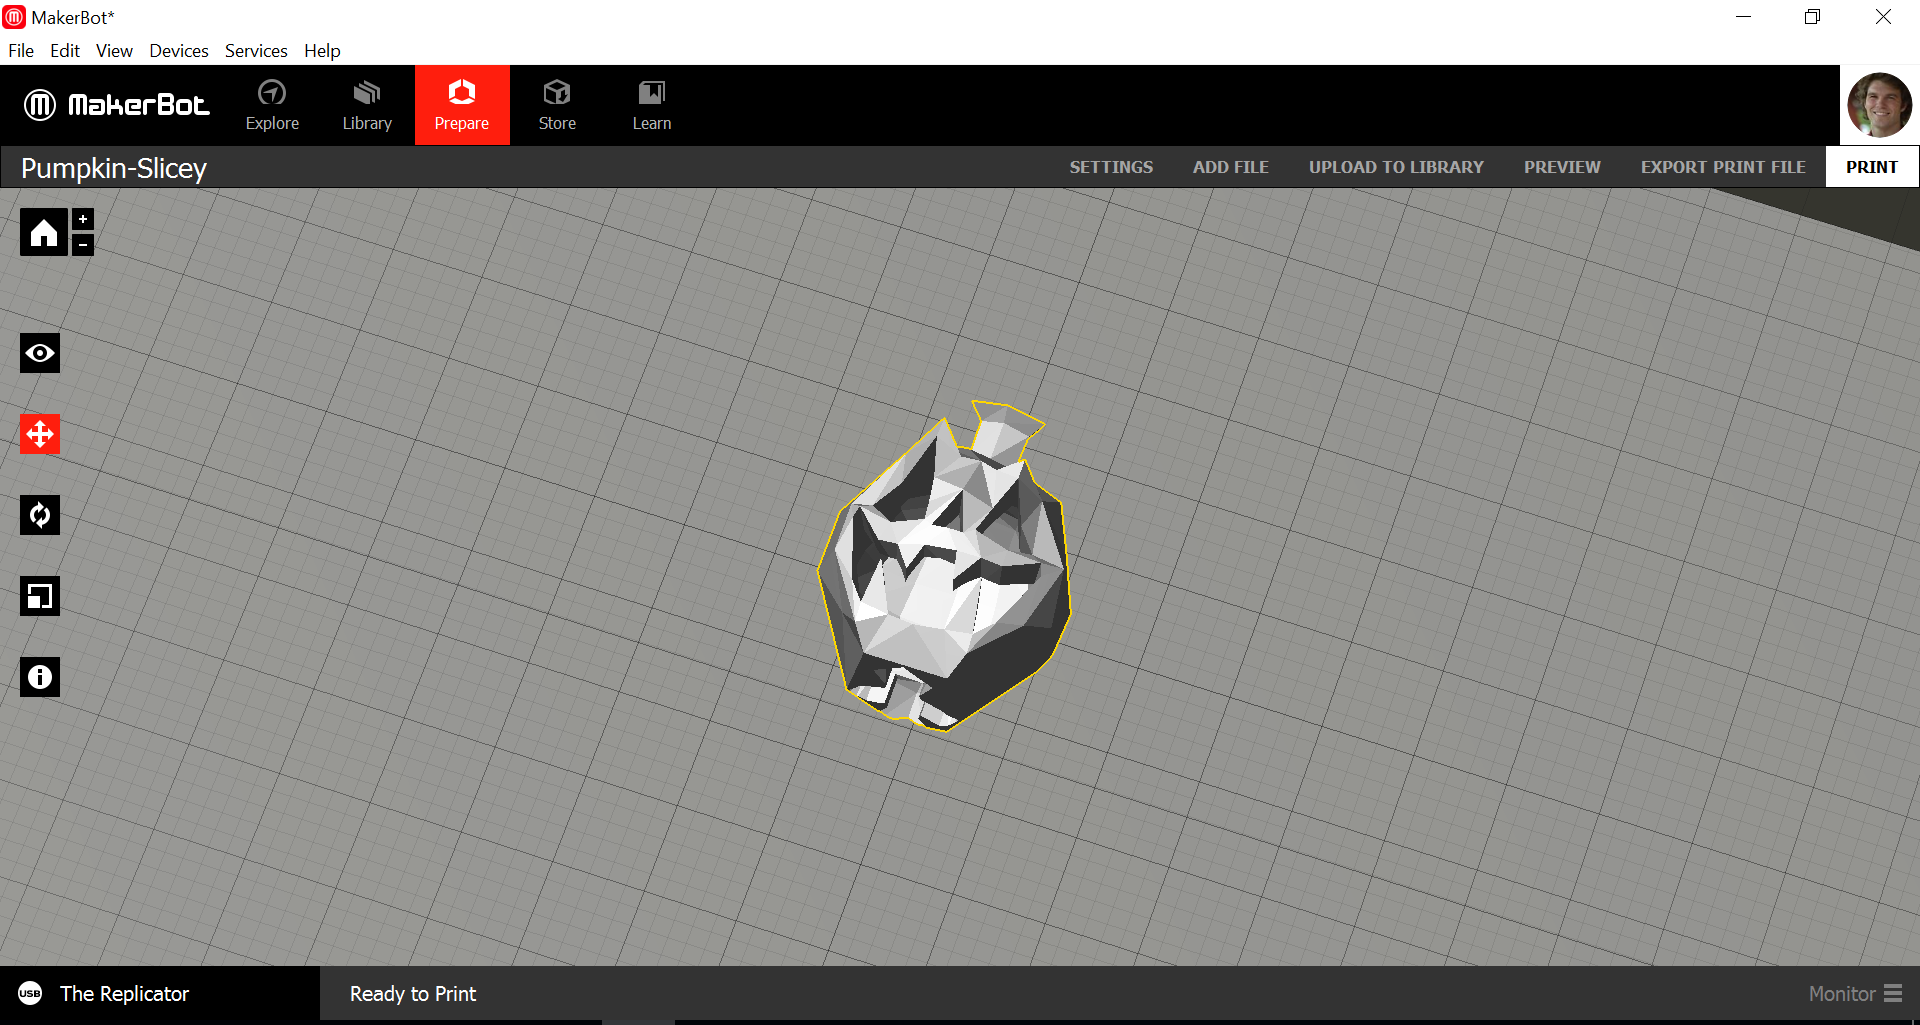Click Upload to Library
The width and height of the screenshot is (1920, 1025).
pos(1396,167)
